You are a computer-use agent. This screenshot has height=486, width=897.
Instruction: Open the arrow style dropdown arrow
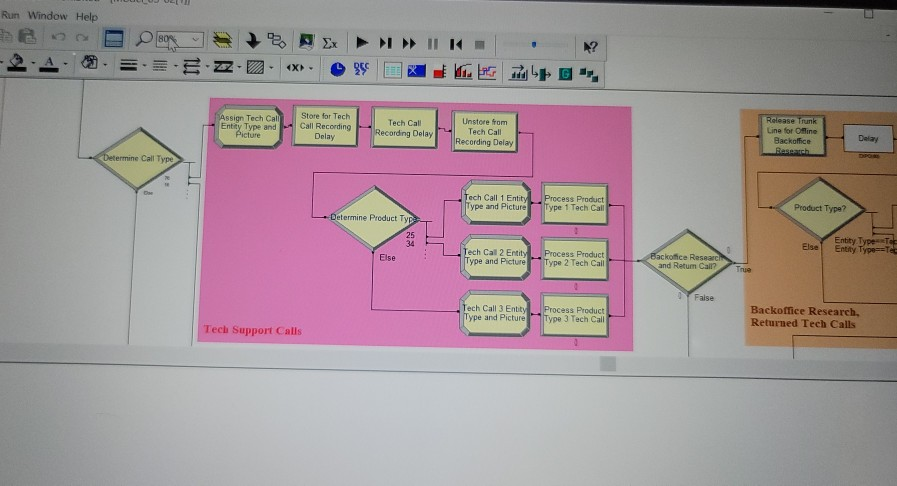[x=207, y=67]
